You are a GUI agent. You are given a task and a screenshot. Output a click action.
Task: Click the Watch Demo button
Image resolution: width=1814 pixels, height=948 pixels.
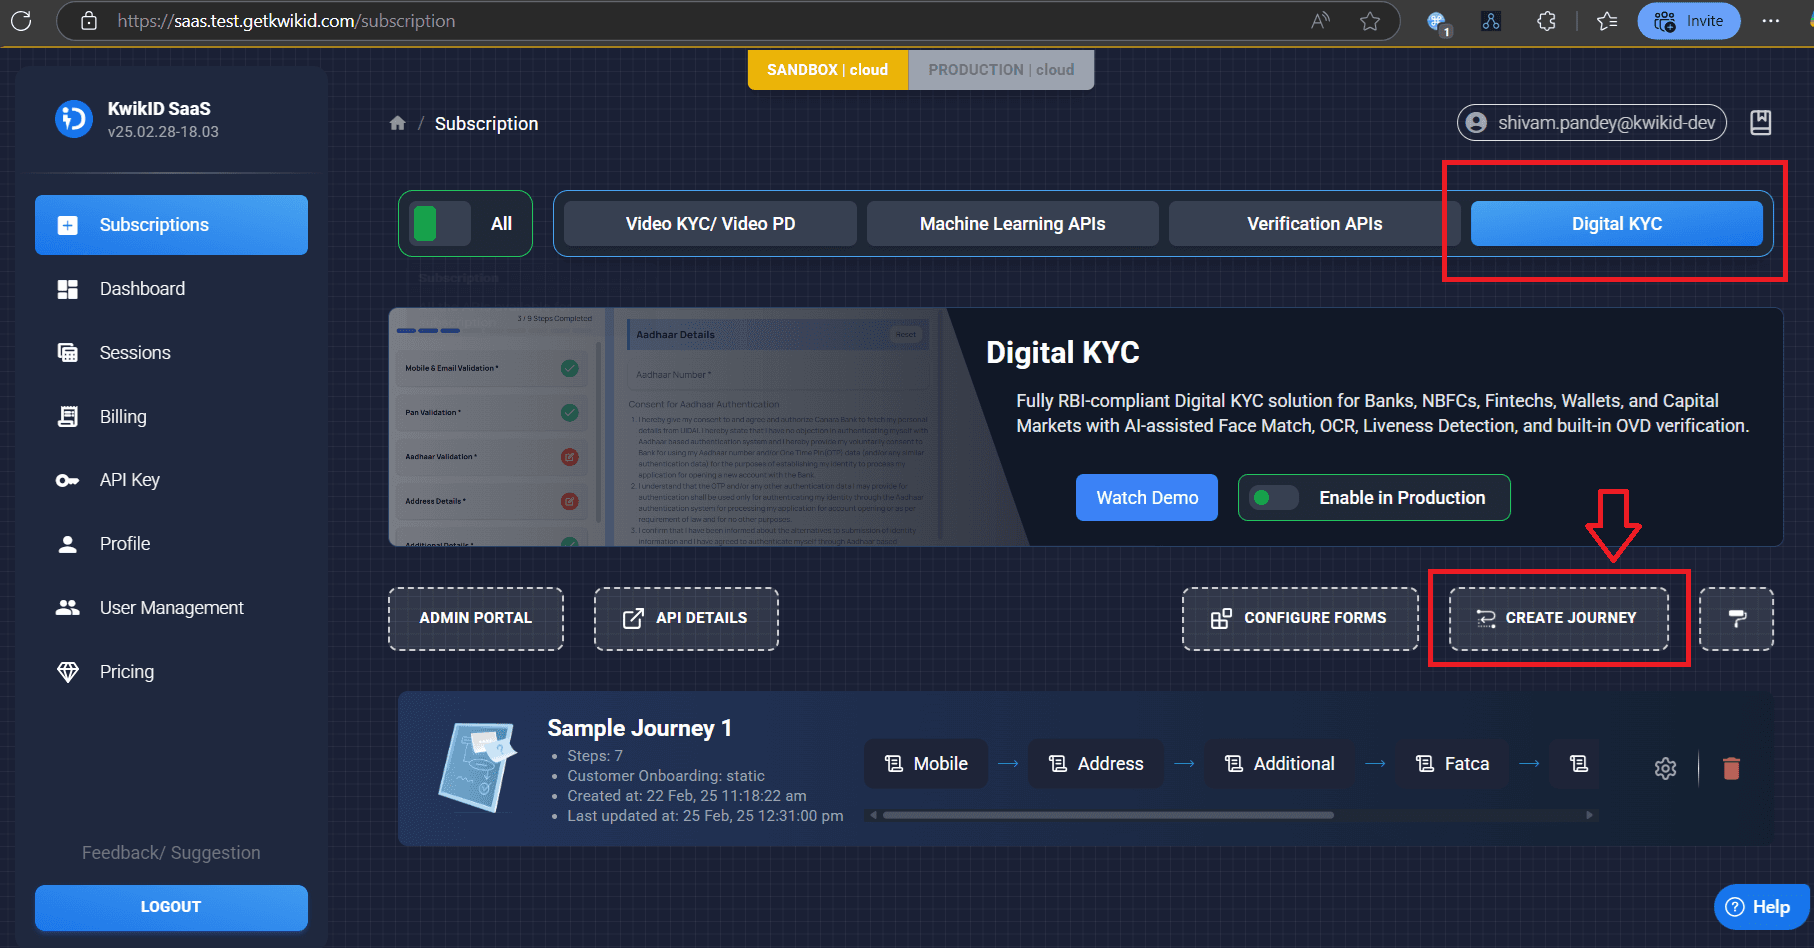pos(1147,498)
